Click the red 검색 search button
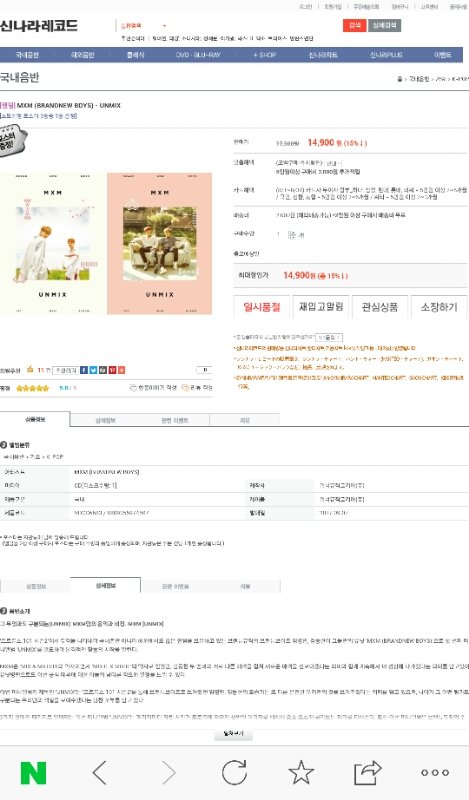The height and width of the screenshot is (800, 469). (354, 26)
